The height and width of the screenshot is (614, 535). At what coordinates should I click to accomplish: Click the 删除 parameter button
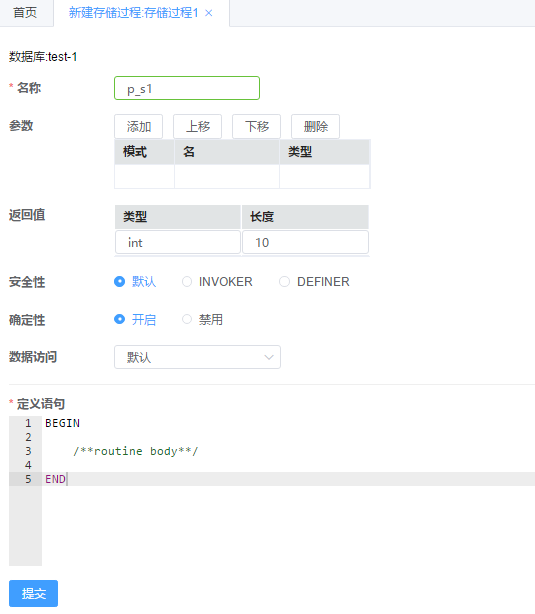[x=315, y=126]
